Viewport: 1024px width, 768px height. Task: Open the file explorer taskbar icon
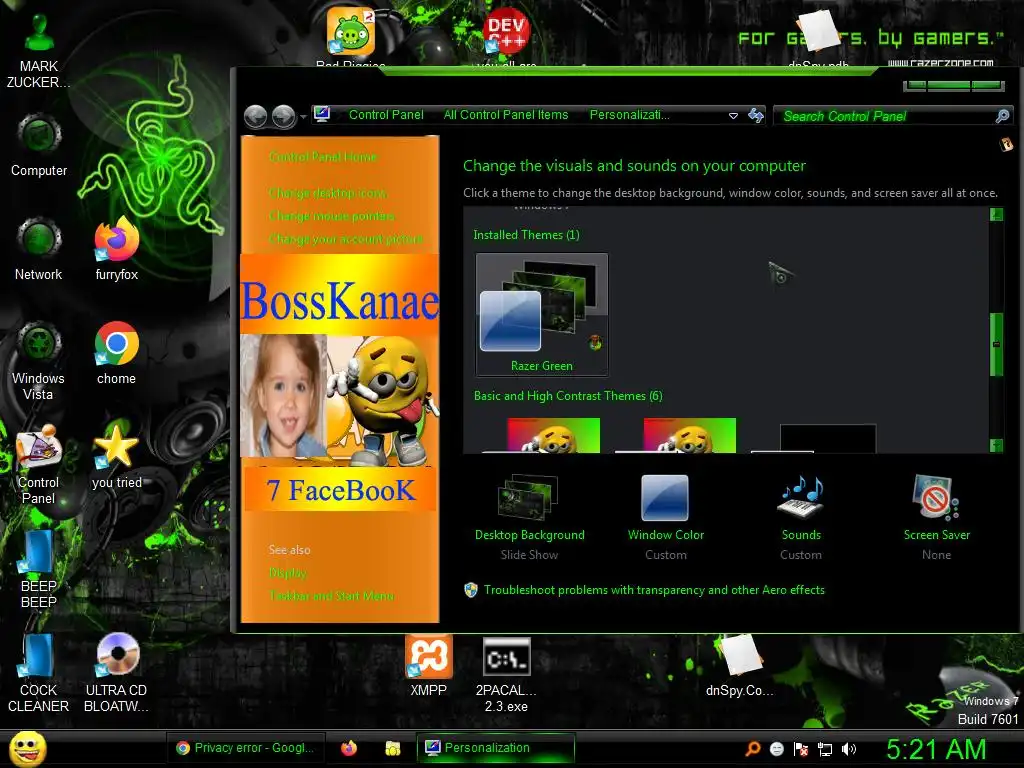(x=392, y=748)
